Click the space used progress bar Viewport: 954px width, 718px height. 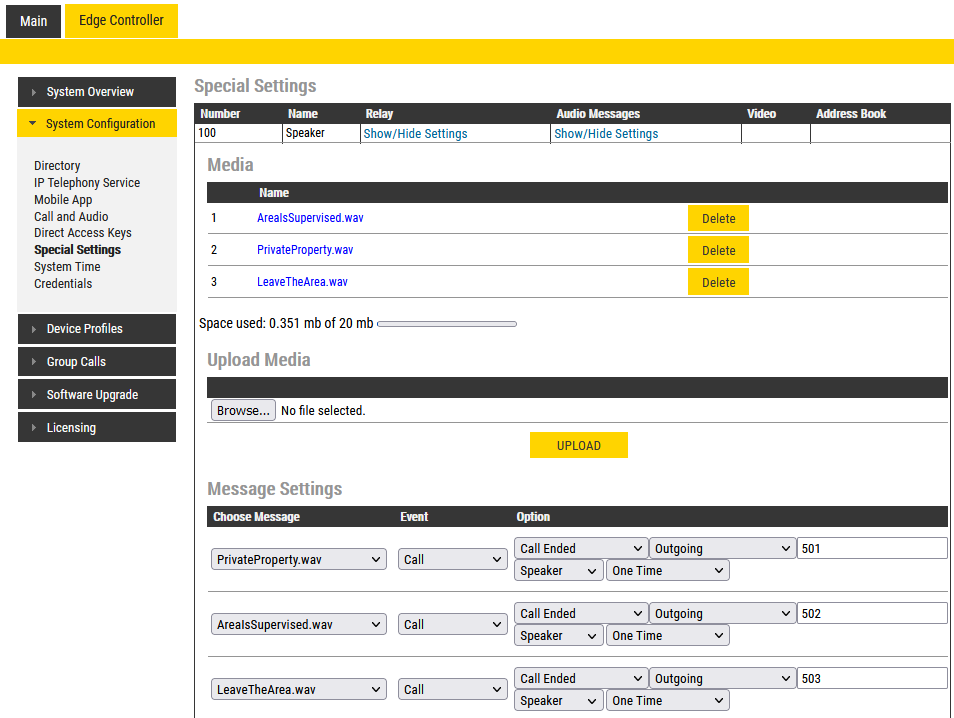447,324
